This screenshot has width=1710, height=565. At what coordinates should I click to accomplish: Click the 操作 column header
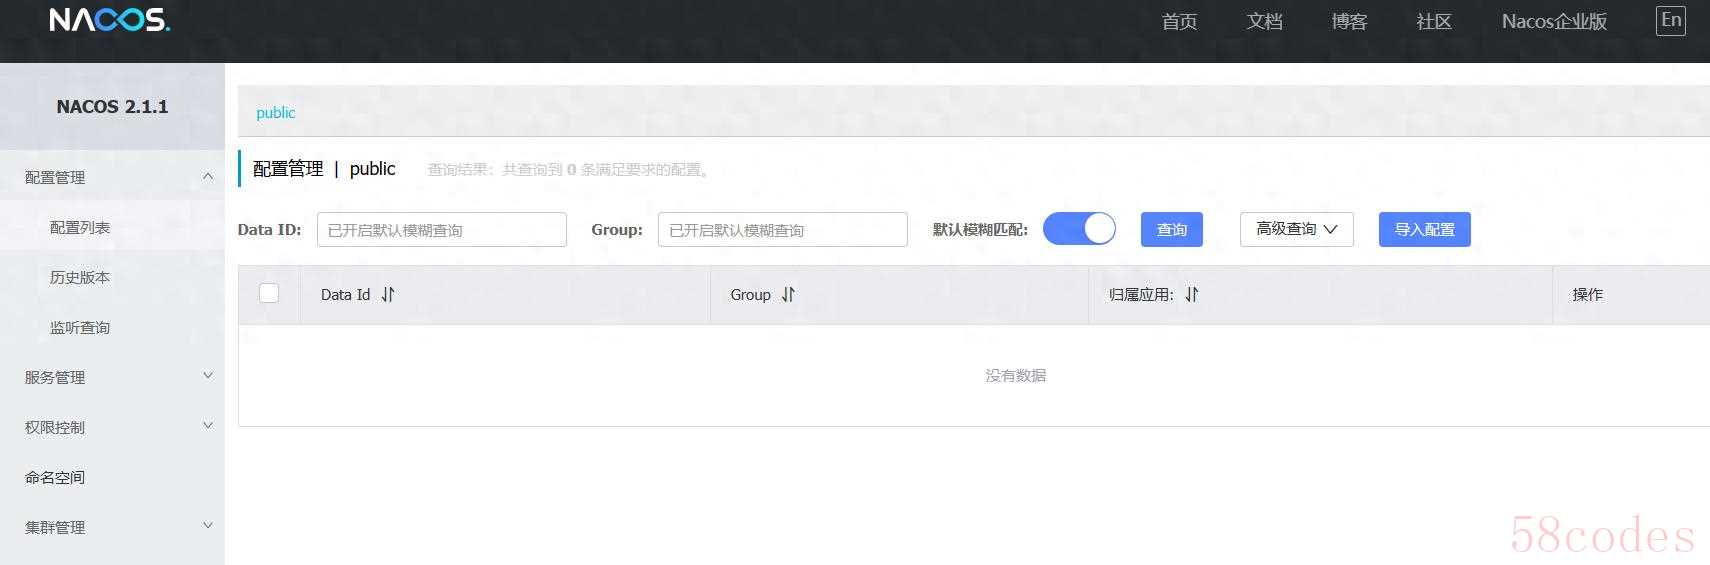pyautogui.click(x=1587, y=294)
